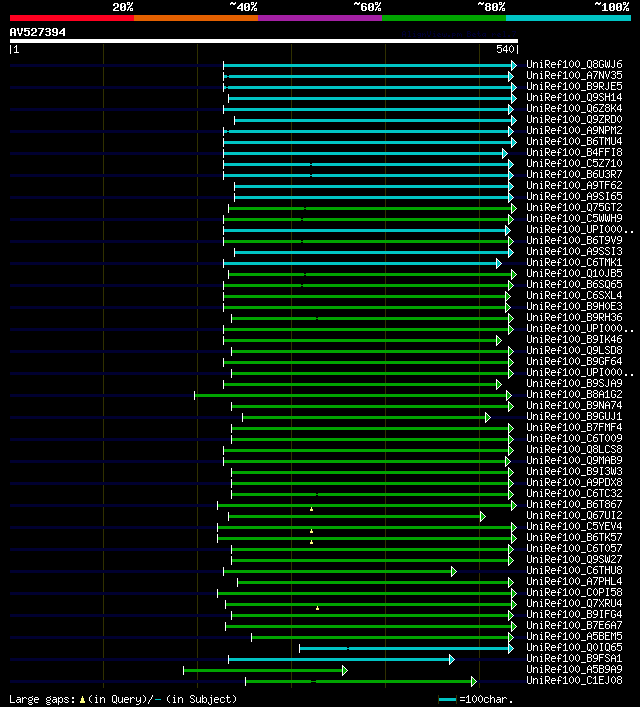Click the UniRef100_B9I3W3 label
The image size is (640, 707).
coord(574,471)
